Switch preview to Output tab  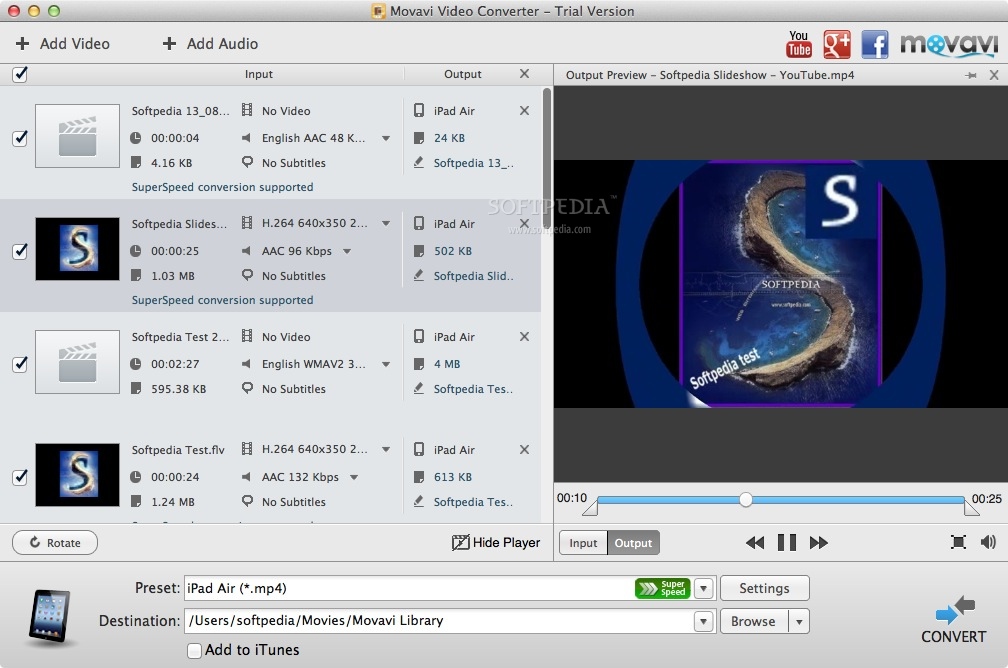pos(633,543)
